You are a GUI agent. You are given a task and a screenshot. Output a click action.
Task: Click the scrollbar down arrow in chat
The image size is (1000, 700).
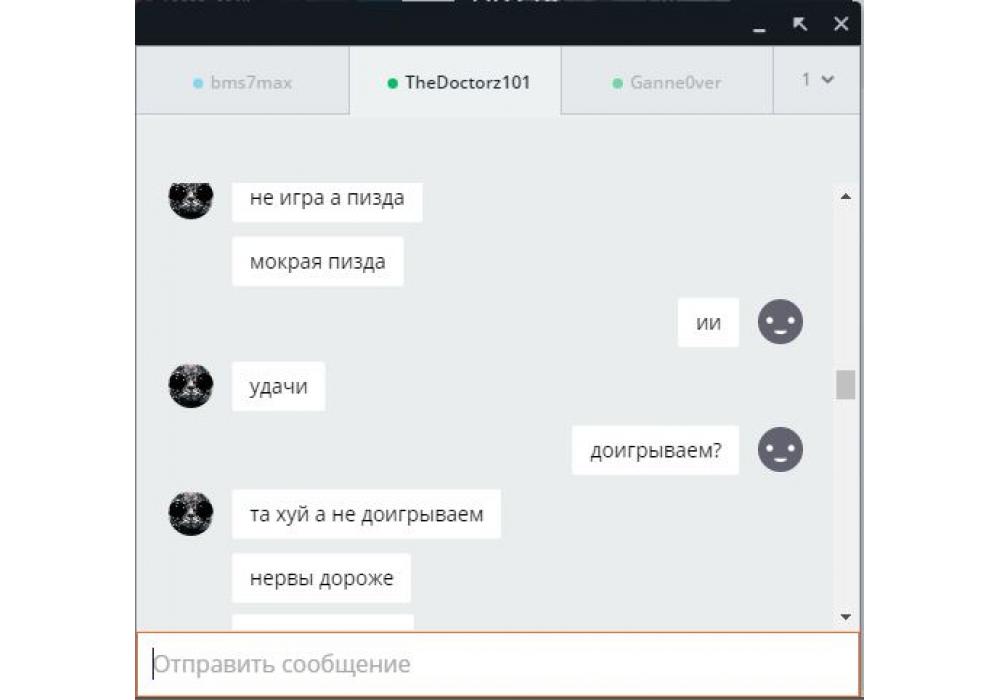click(x=846, y=616)
